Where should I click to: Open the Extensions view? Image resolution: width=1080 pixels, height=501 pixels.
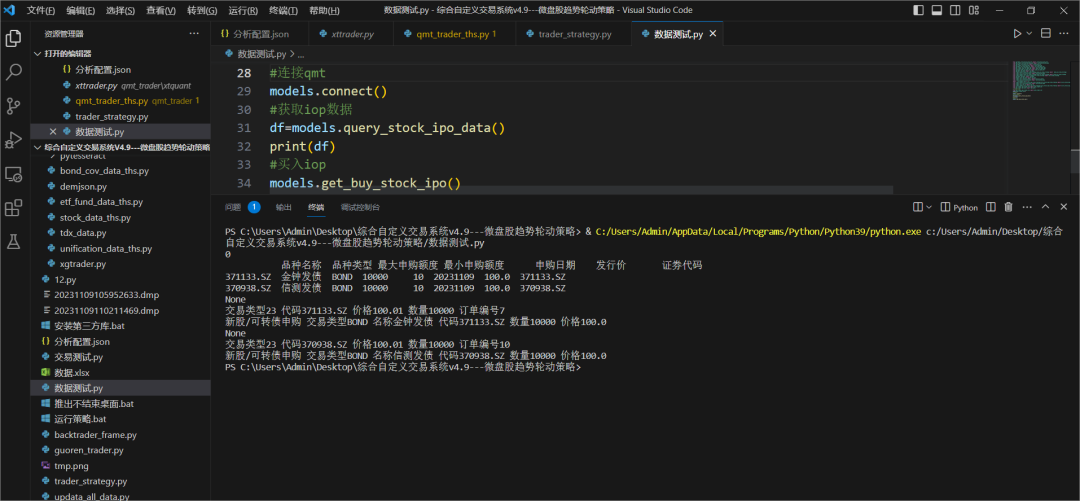13,207
